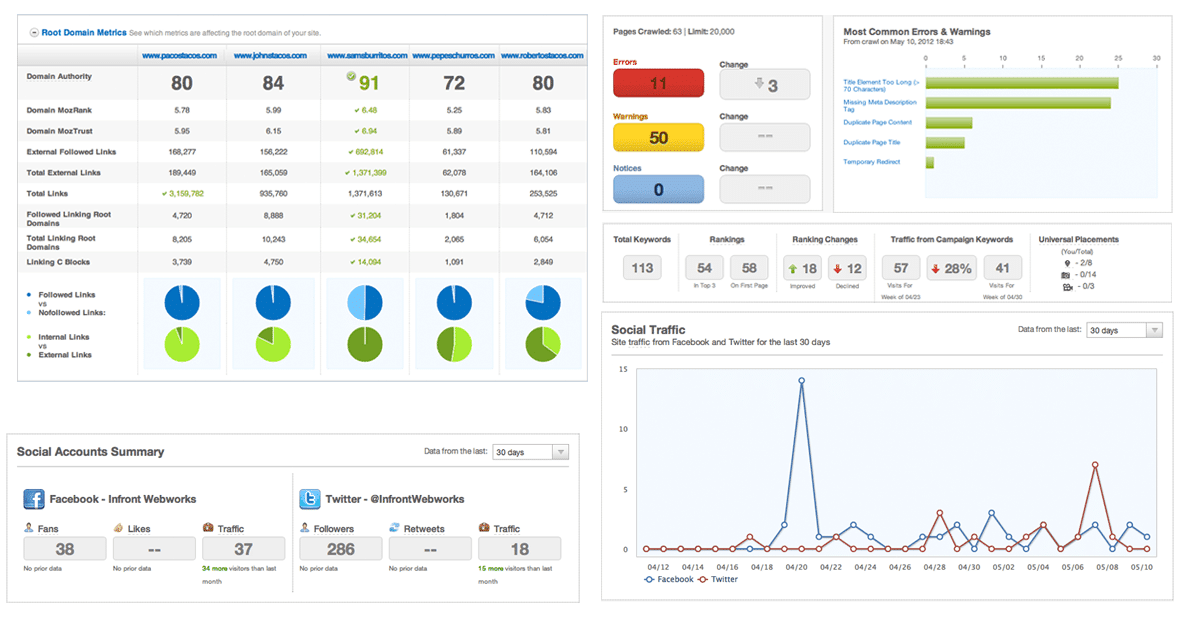
Task: Click the video camera icon in Universal Placements
Action: pyautogui.click(x=1067, y=285)
